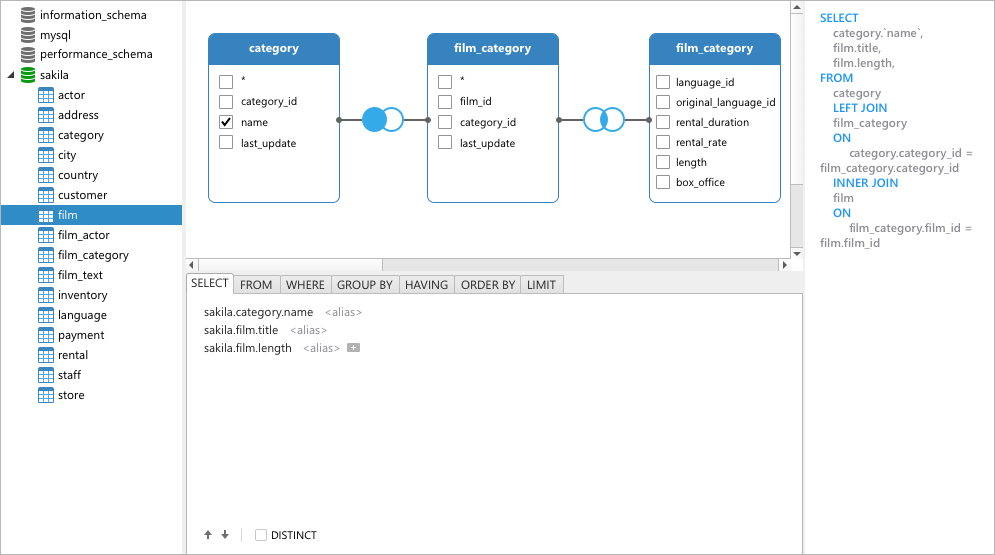This screenshot has width=995, height=555.
Task: Click the film_category table icon in tree
Action: (x=46, y=255)
